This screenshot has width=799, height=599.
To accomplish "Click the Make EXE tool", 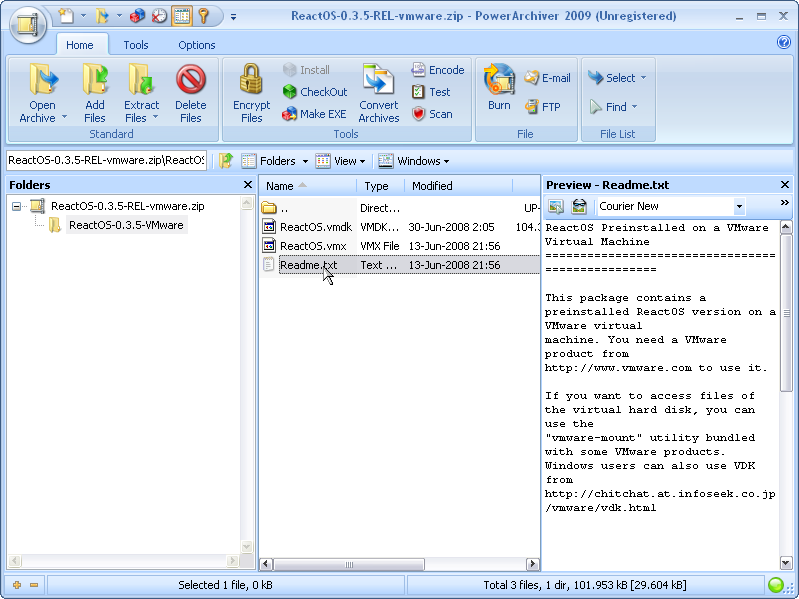I will 314,114.
